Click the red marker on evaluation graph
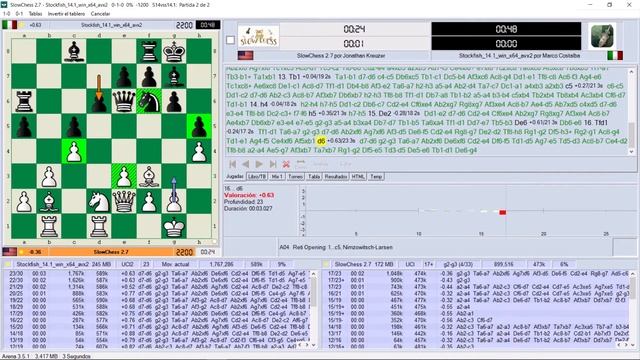Screen dimensions: 640x360 coord(502,212)
